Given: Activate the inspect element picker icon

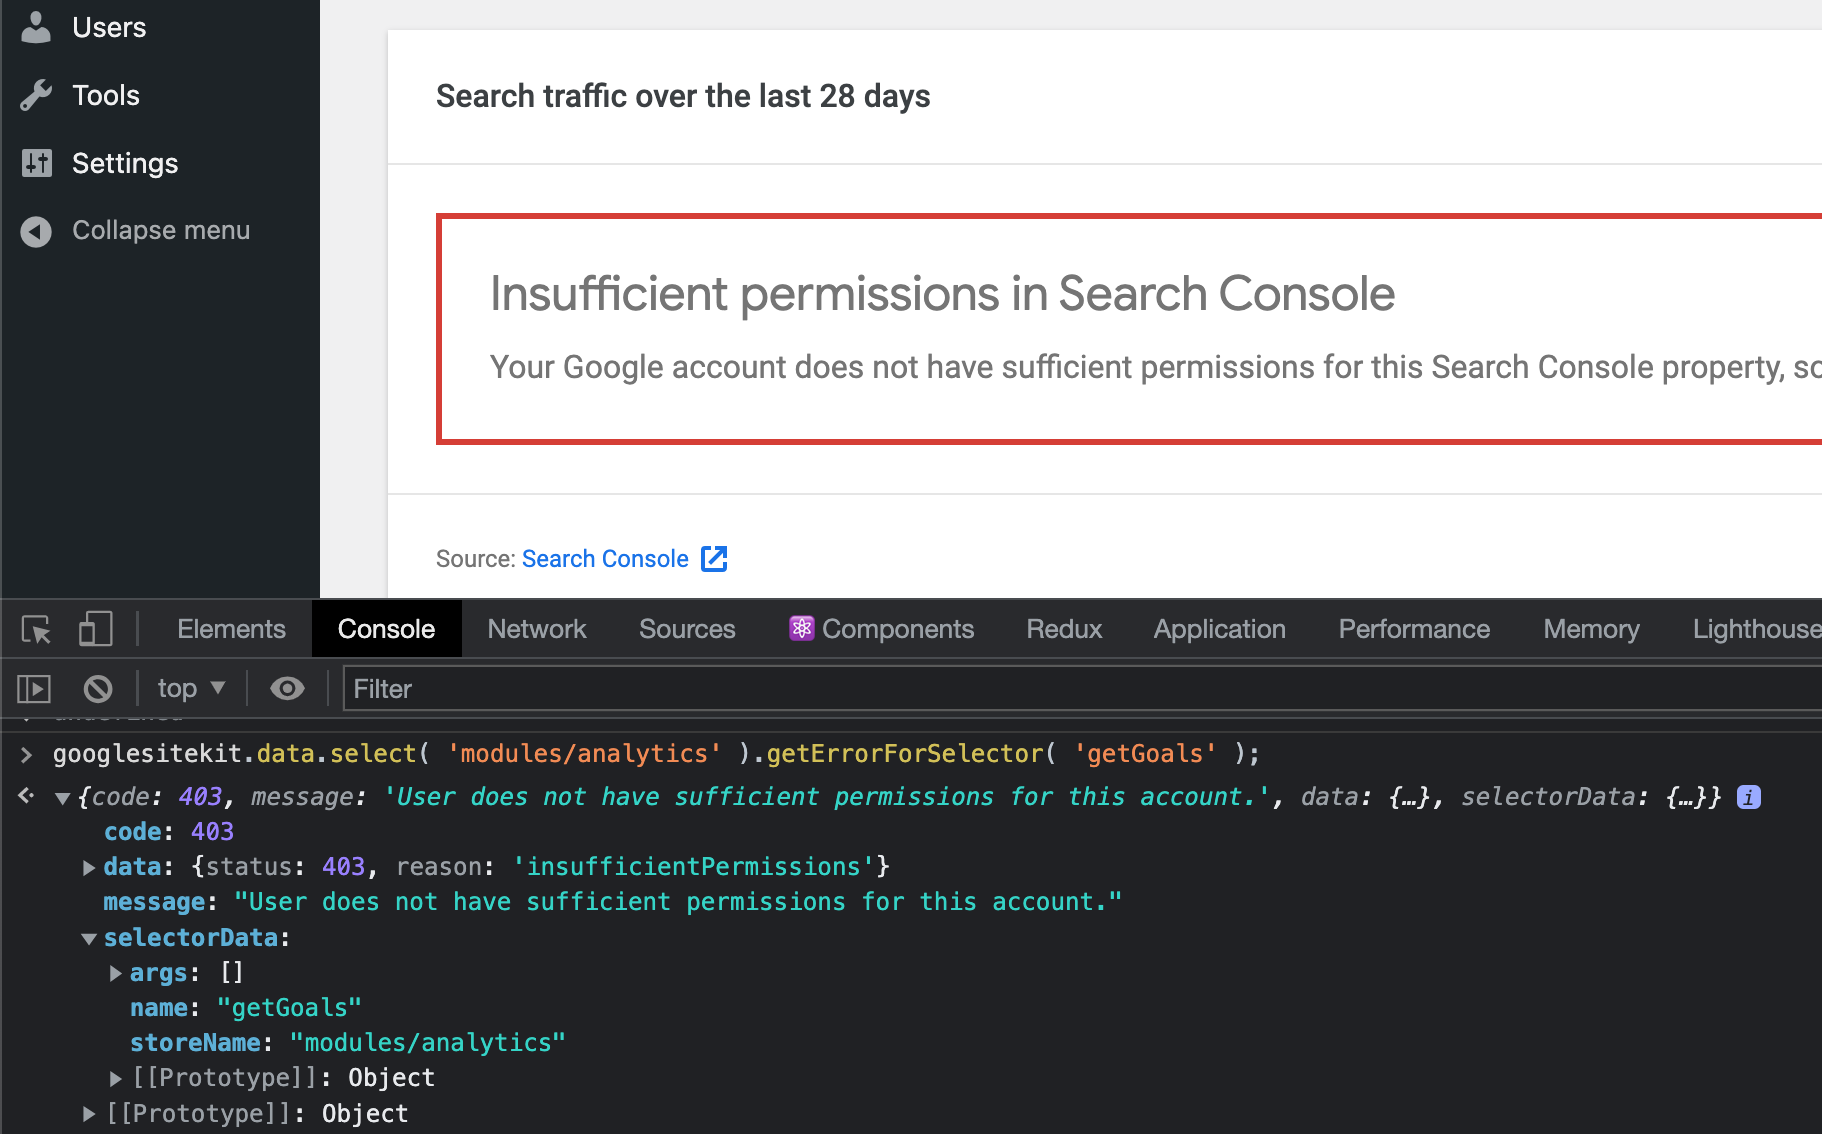Looking at the screenshot, I should 37,629.
